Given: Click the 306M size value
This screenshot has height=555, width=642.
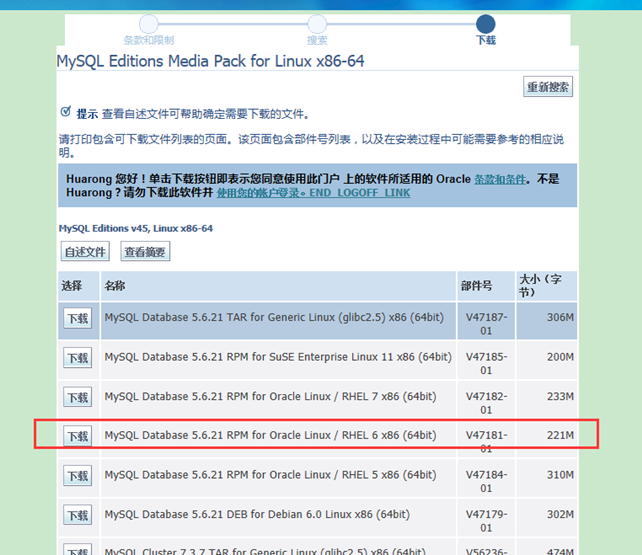Looking at the screenshot, I should coord(560,317).
